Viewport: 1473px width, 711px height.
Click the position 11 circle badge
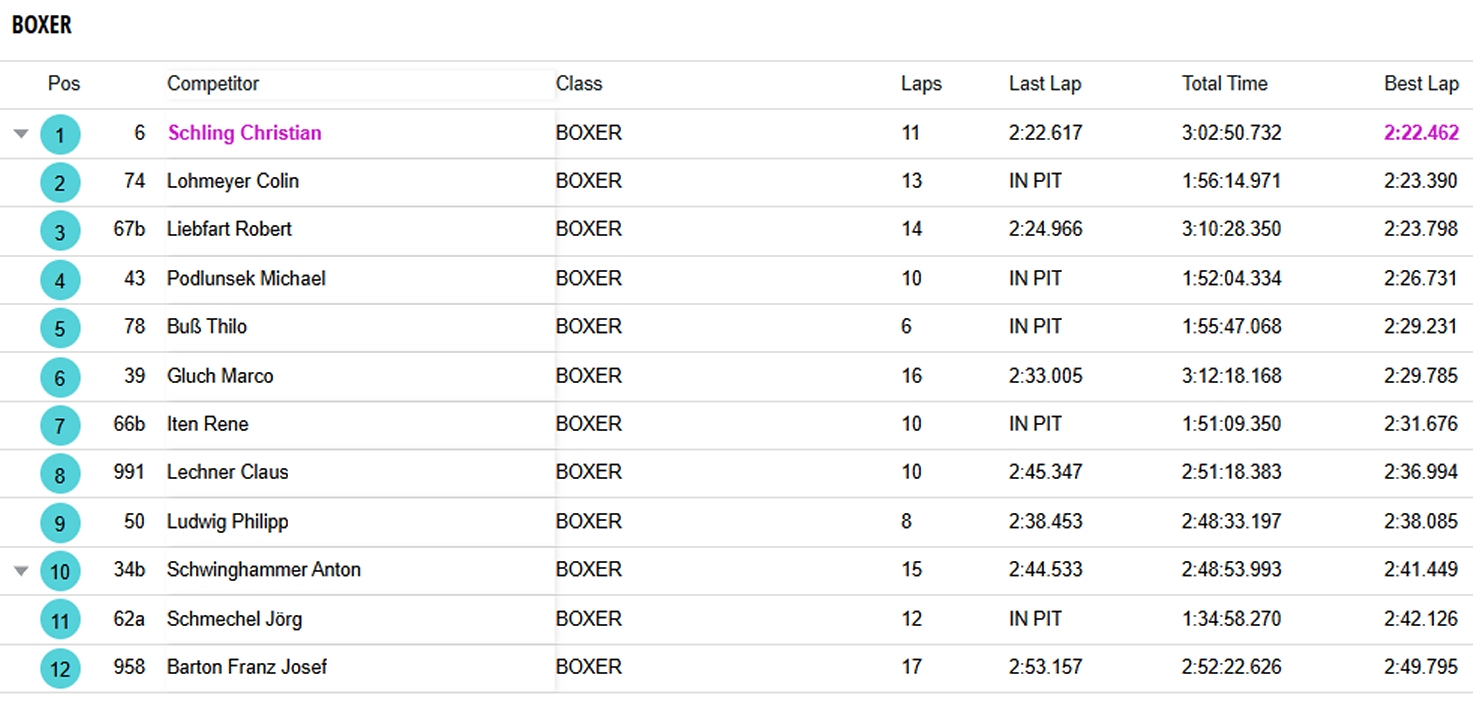[x=60, y=620]
